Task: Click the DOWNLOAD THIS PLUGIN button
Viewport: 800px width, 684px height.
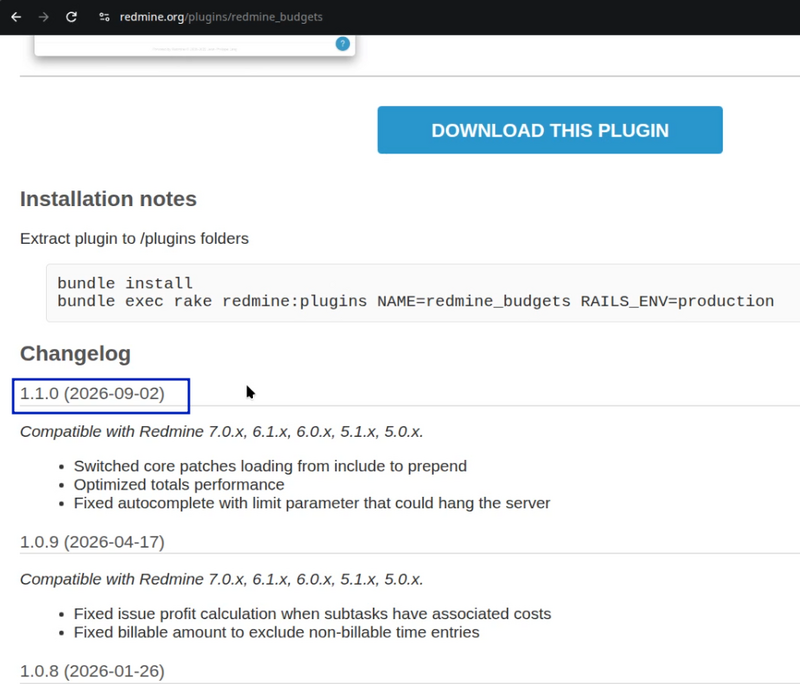Action: (x=550, y=130)
